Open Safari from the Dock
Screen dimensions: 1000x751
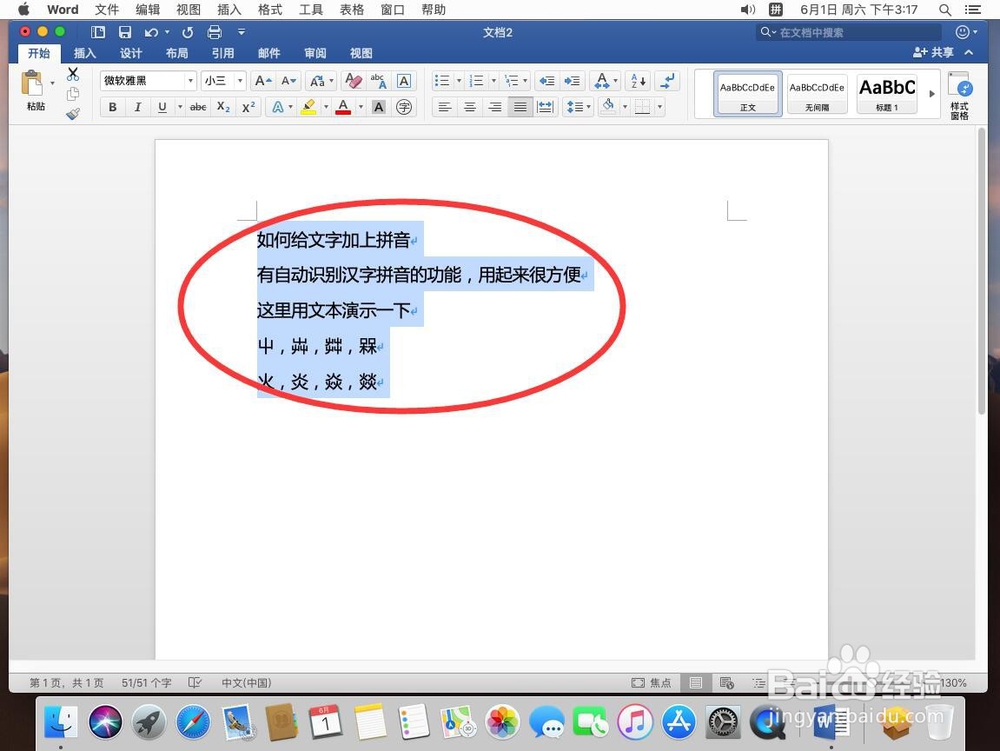[193, 723]
